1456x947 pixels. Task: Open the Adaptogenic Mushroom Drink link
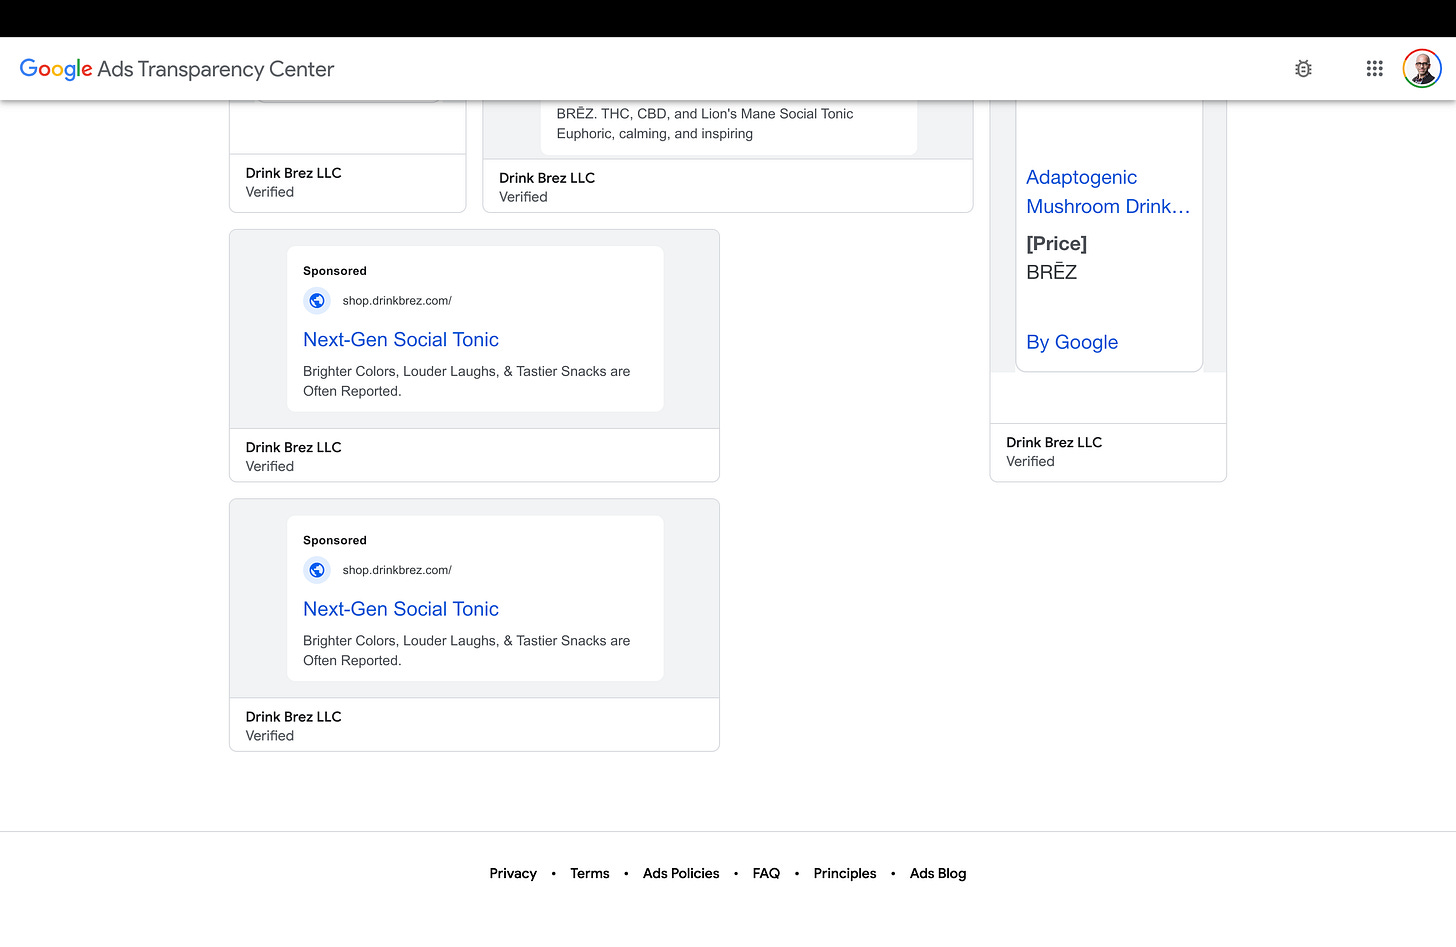1108,192
